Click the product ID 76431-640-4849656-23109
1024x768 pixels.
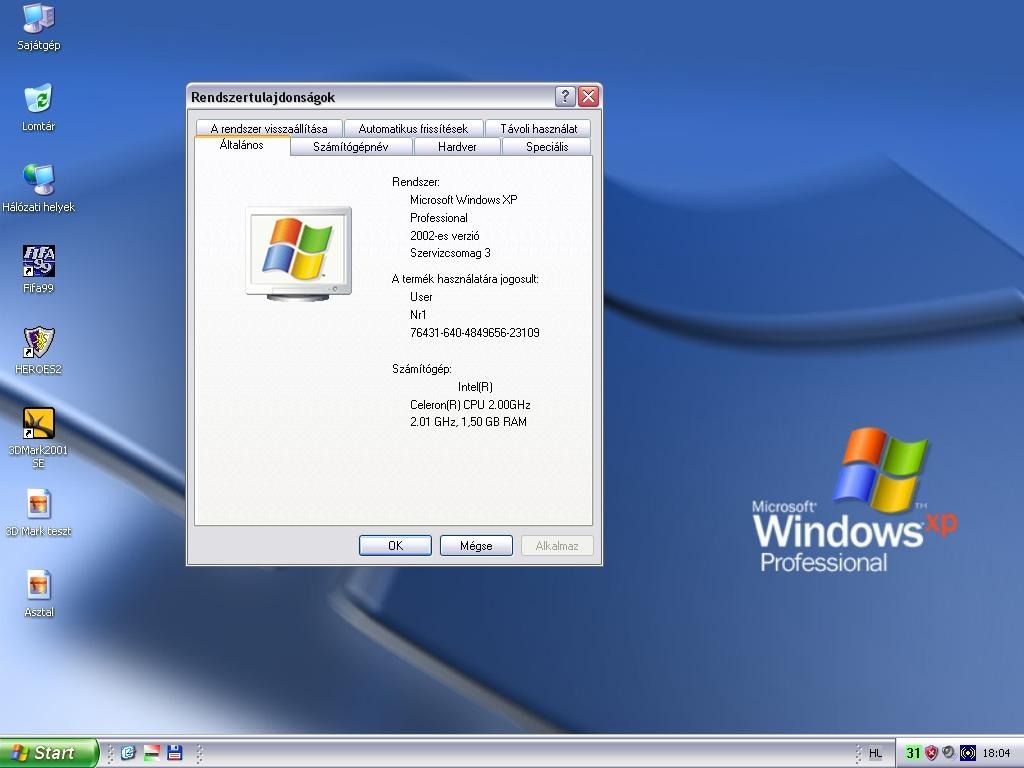click(x=475, y=332)
